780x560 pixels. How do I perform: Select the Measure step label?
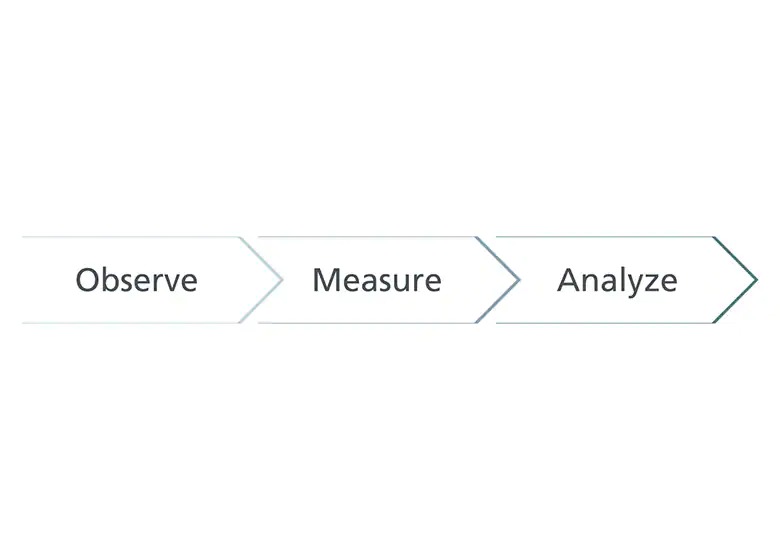(x=377, y=280)
